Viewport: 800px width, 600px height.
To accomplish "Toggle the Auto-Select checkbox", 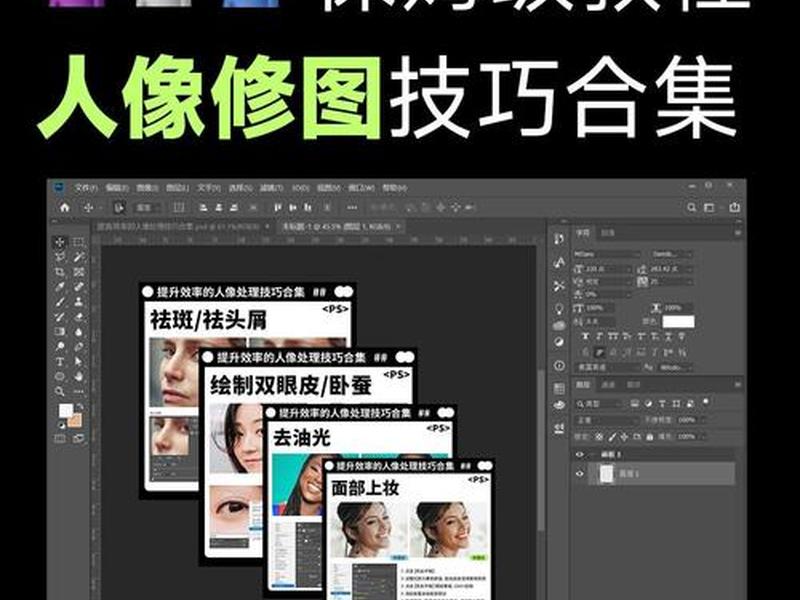I will 119,208.
